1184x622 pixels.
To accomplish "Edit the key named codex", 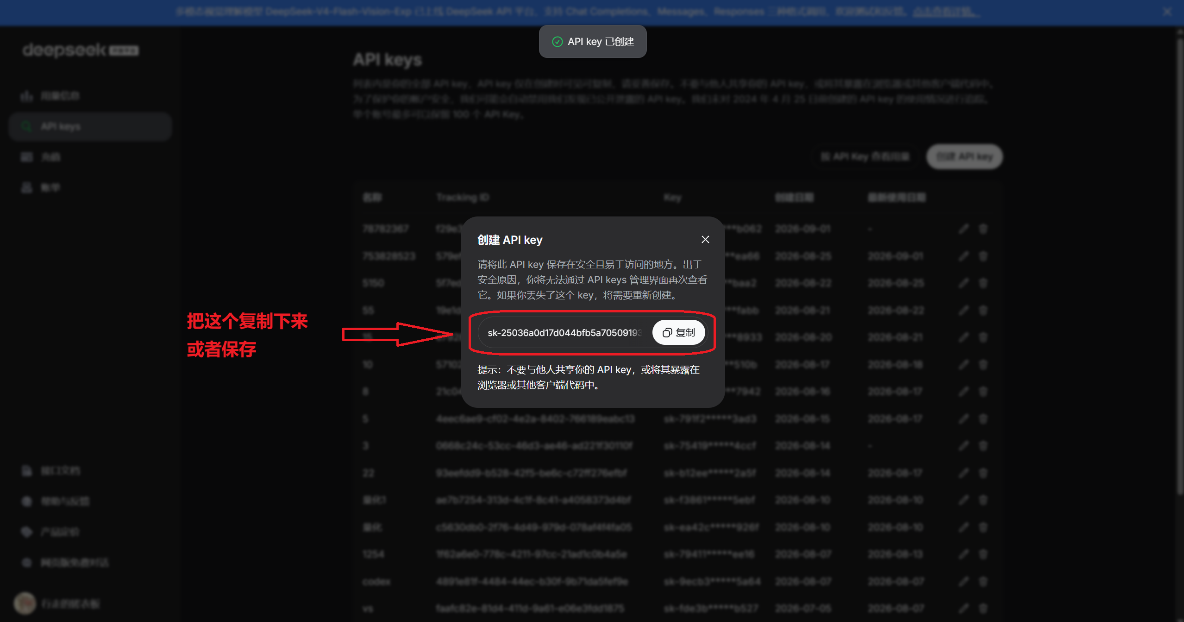I will (964, 581).
